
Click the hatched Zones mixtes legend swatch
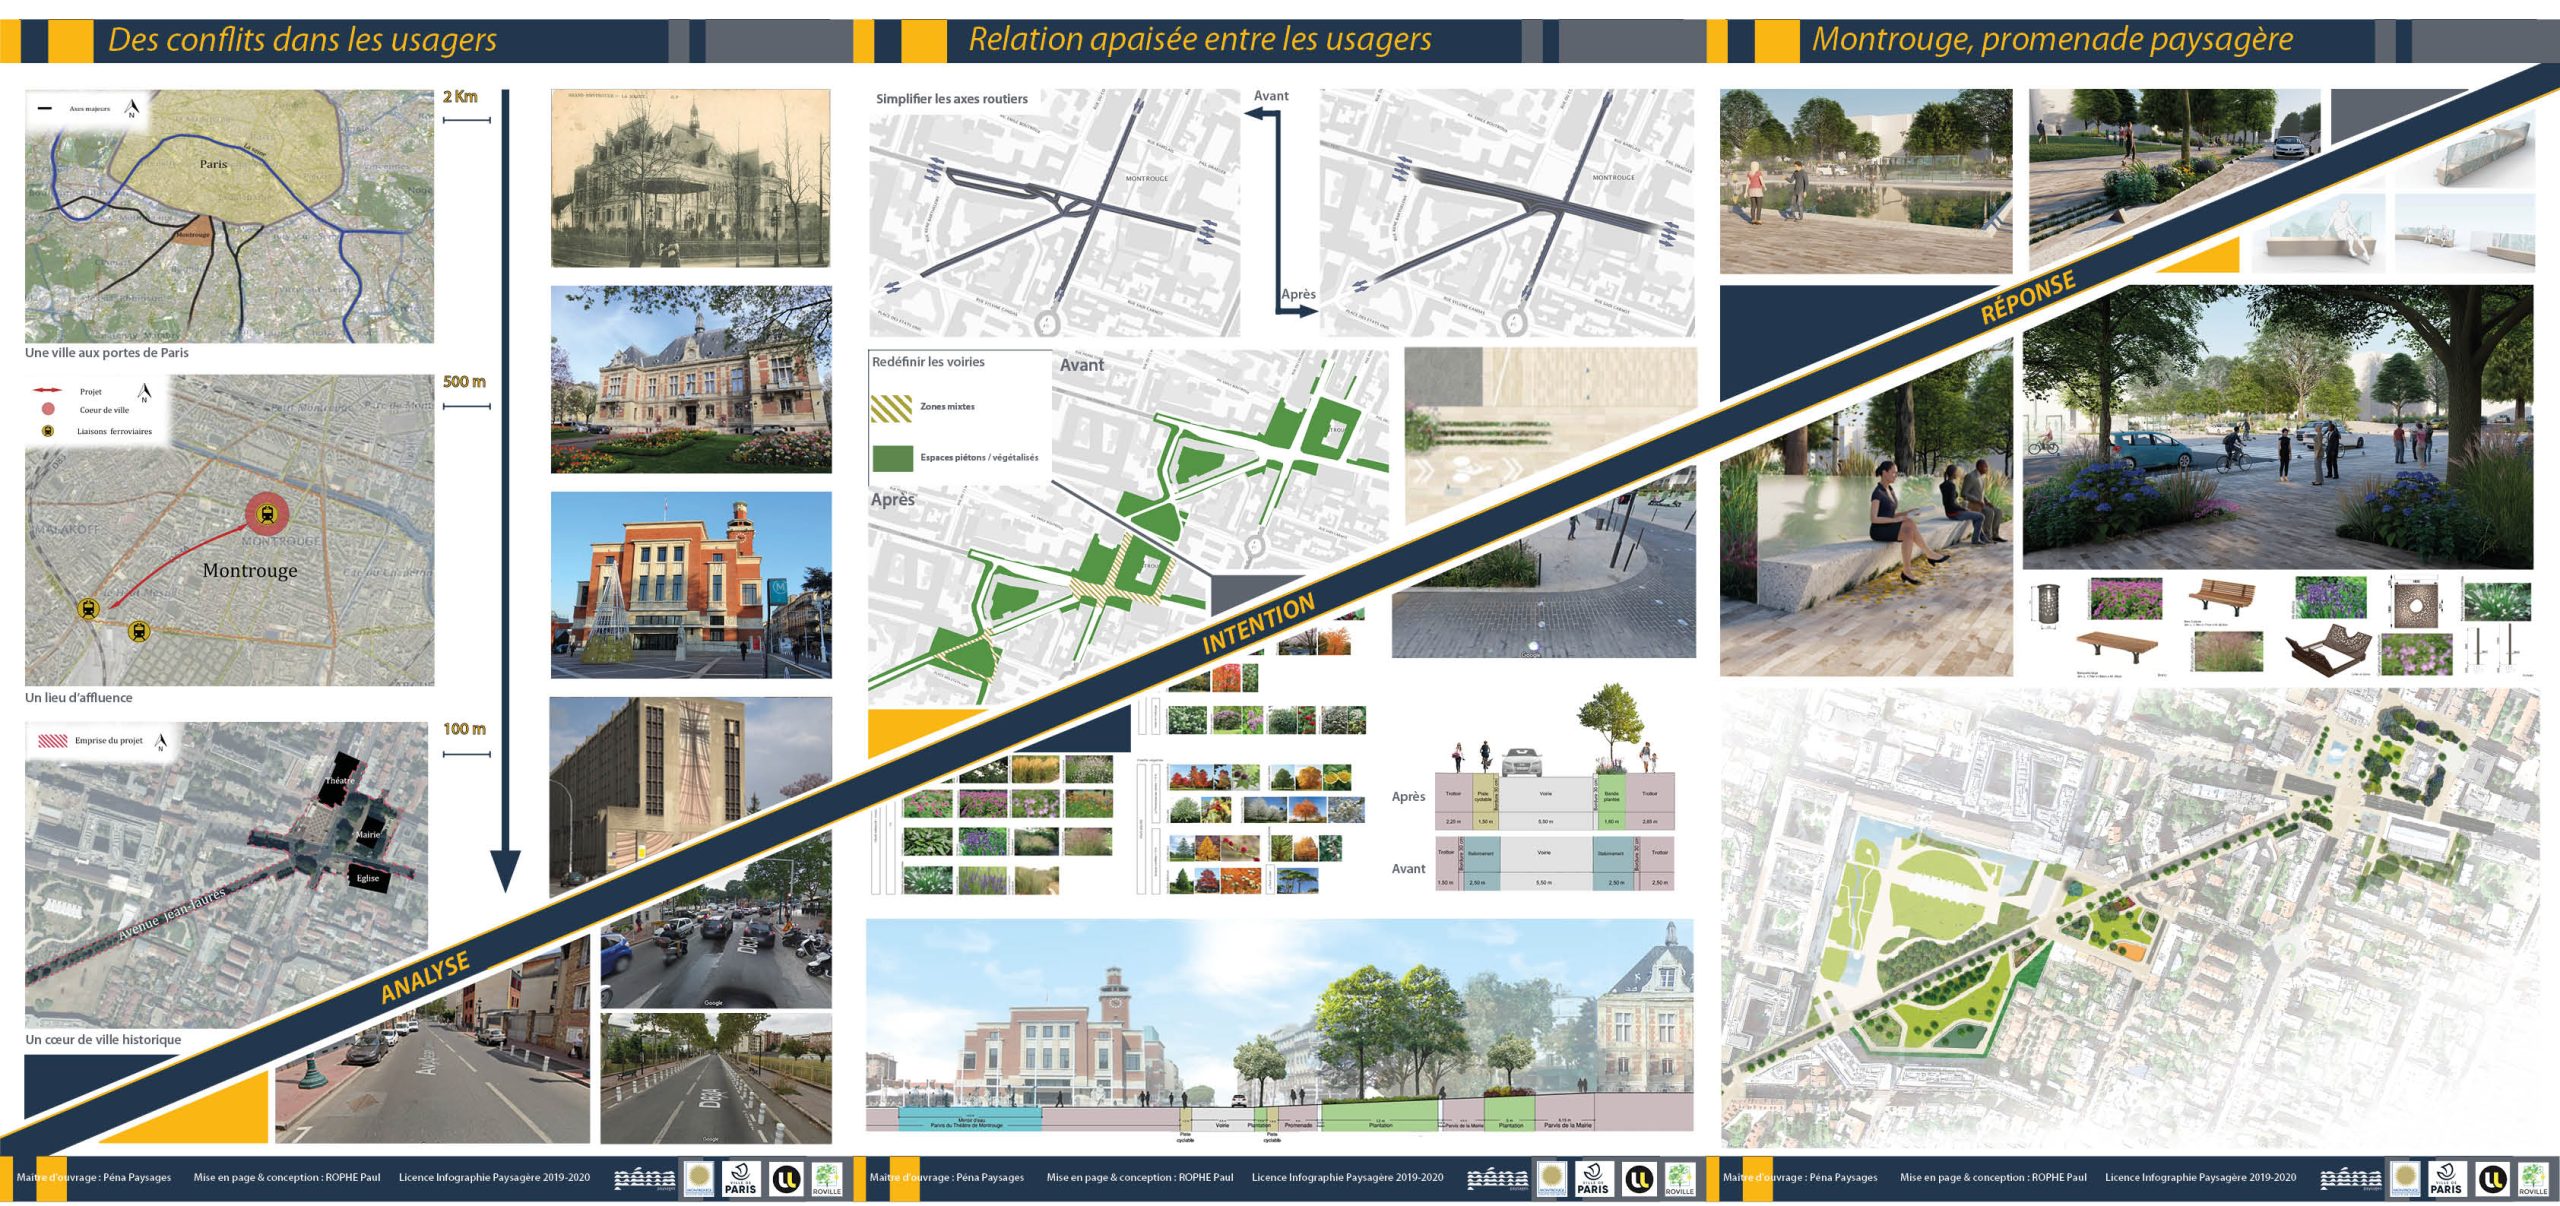[x=892, y=407]
